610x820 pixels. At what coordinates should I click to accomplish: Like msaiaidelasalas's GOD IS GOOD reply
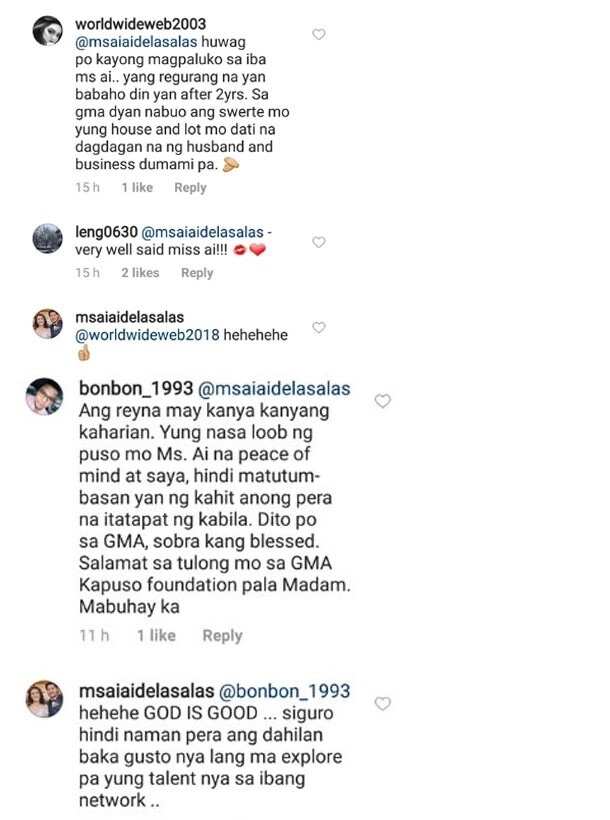click(x=382, y=704)
